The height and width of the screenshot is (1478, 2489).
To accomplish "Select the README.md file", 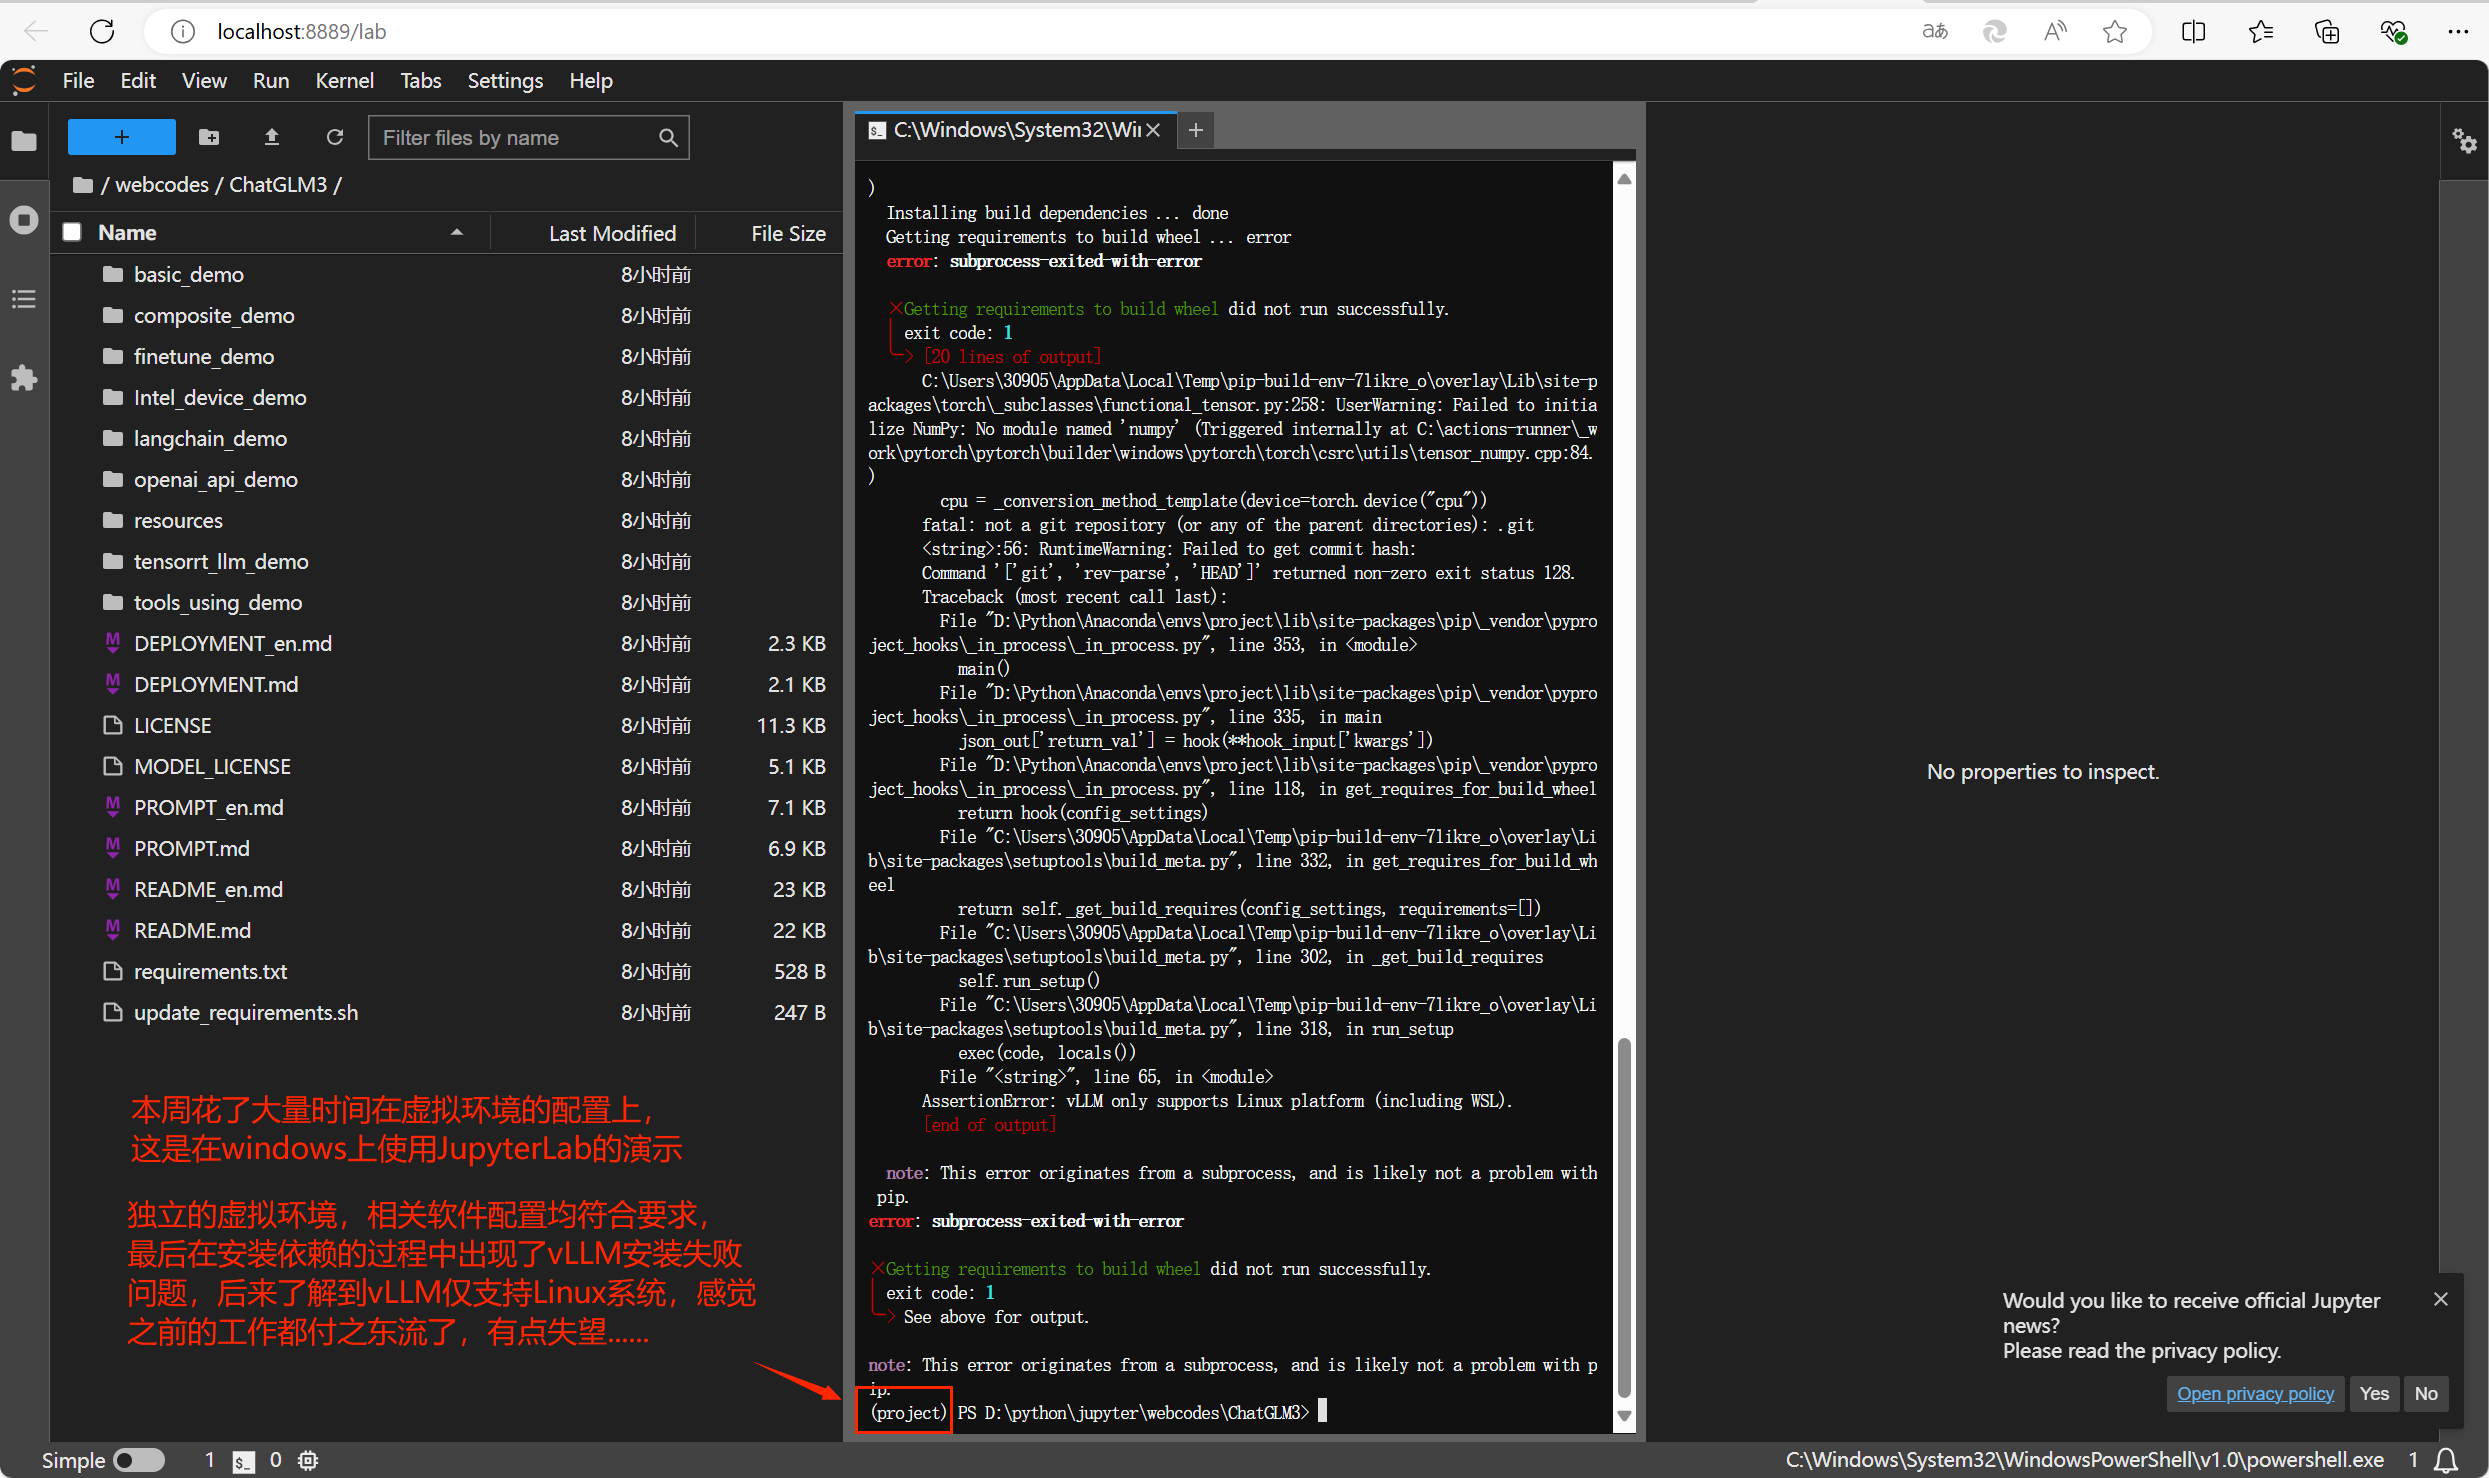I will [446, 930].
